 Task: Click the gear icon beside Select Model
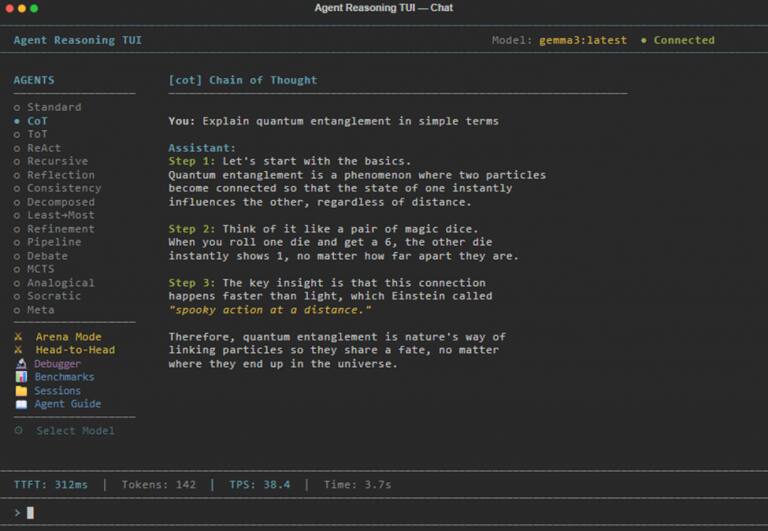(x=19, y=431)
